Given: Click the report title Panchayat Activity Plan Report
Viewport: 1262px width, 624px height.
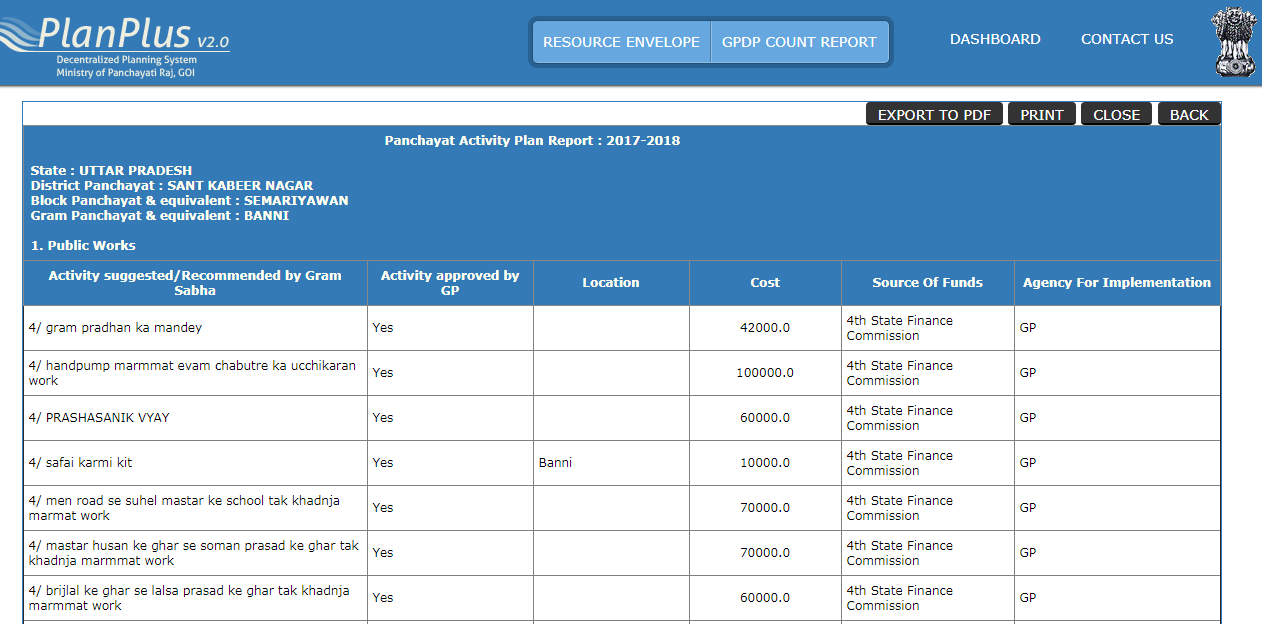Looking at the screenshot, I should coord(532,141).
